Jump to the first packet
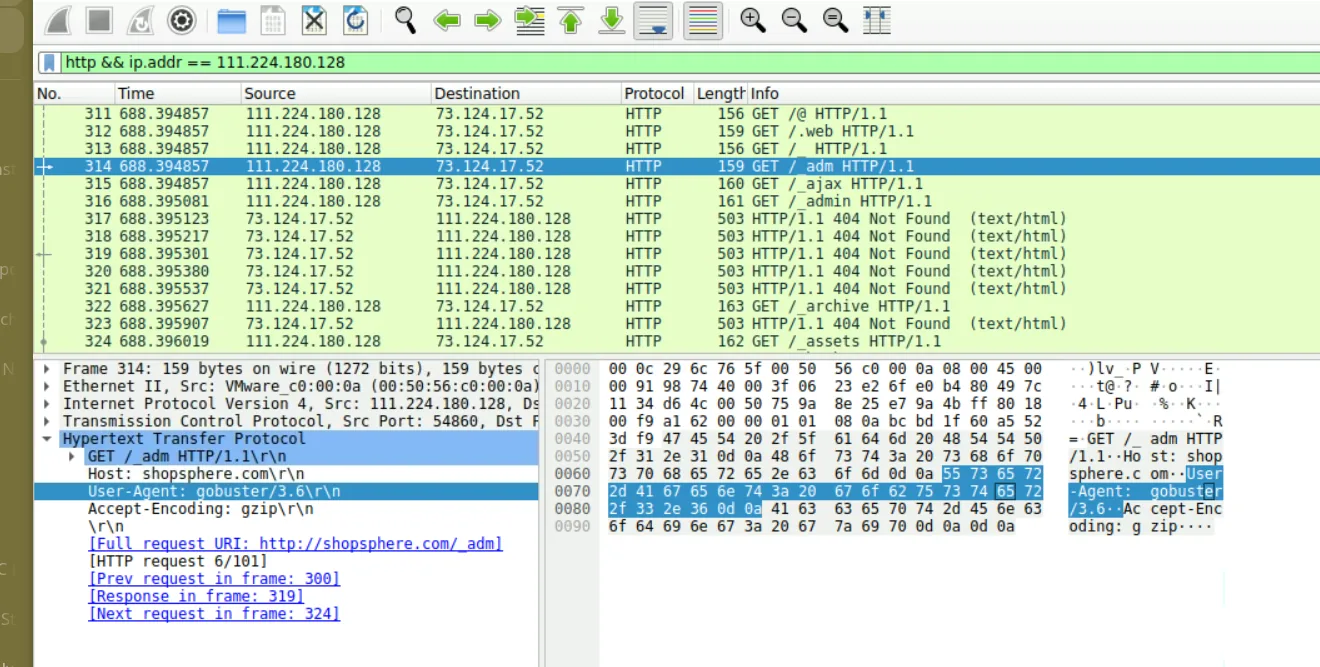 click(571, 20)
